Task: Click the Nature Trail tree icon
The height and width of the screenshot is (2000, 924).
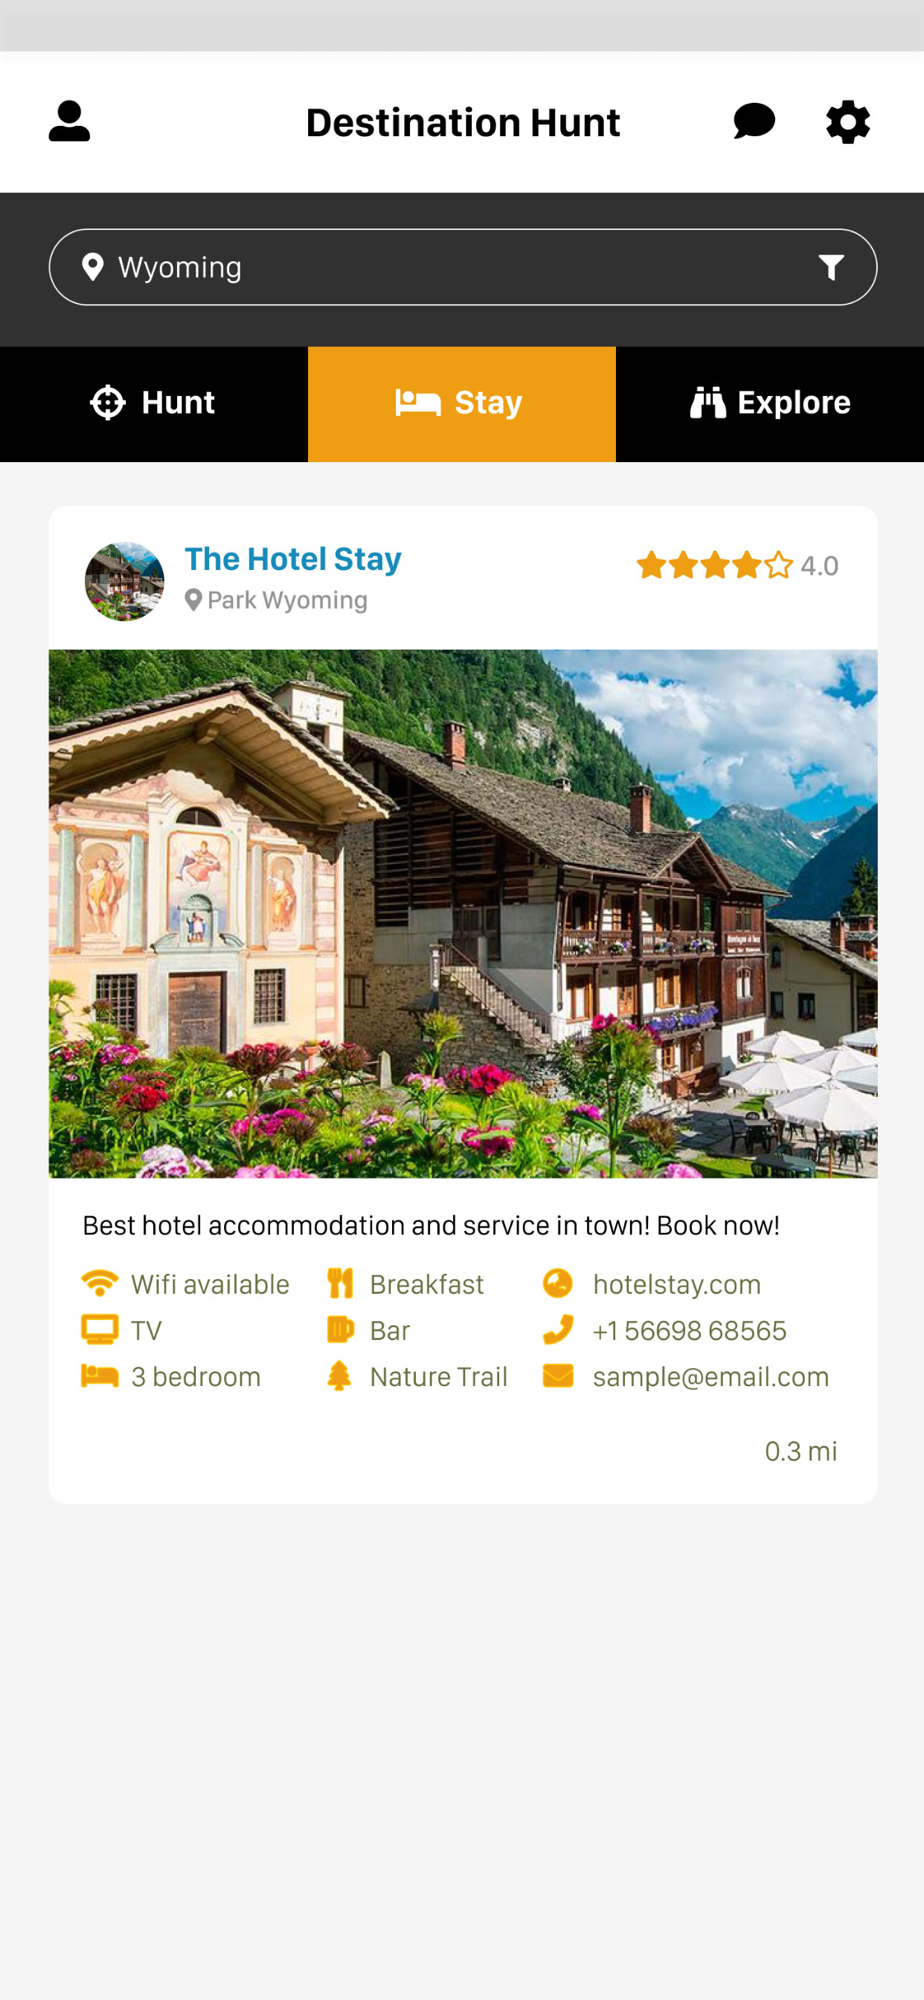Action: (x=340, y=1376)
